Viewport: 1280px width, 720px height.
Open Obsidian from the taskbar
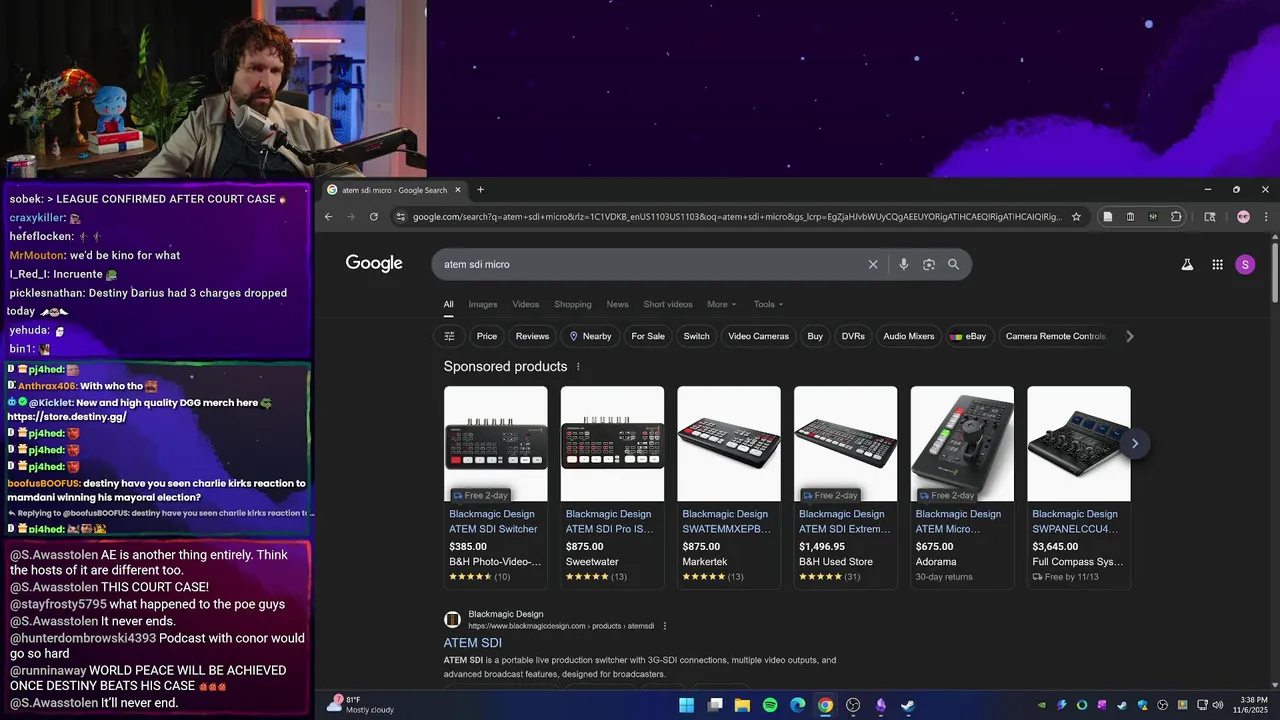point(881,705)
